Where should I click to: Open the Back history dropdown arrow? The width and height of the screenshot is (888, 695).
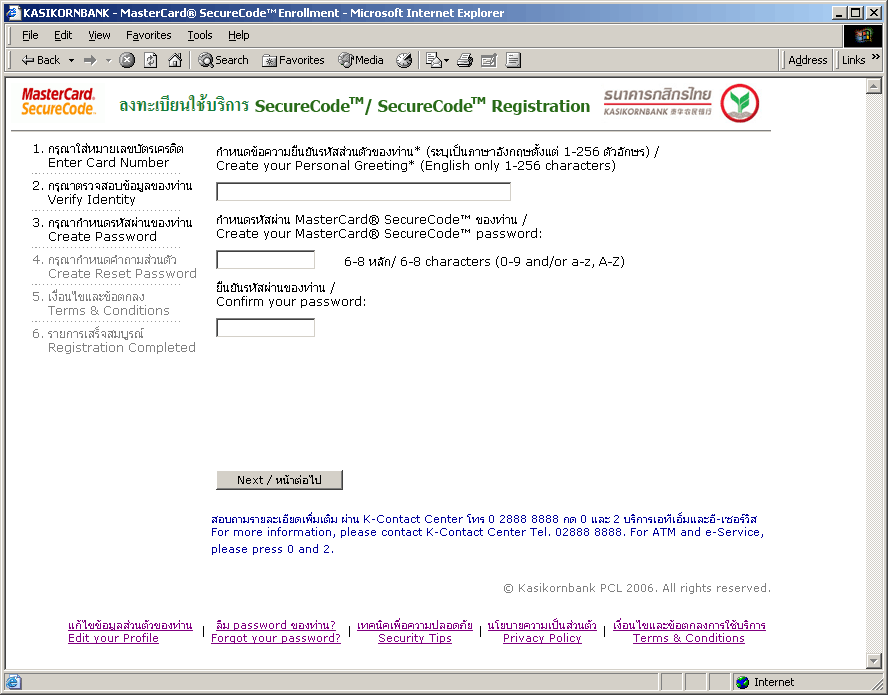(71, 60)
